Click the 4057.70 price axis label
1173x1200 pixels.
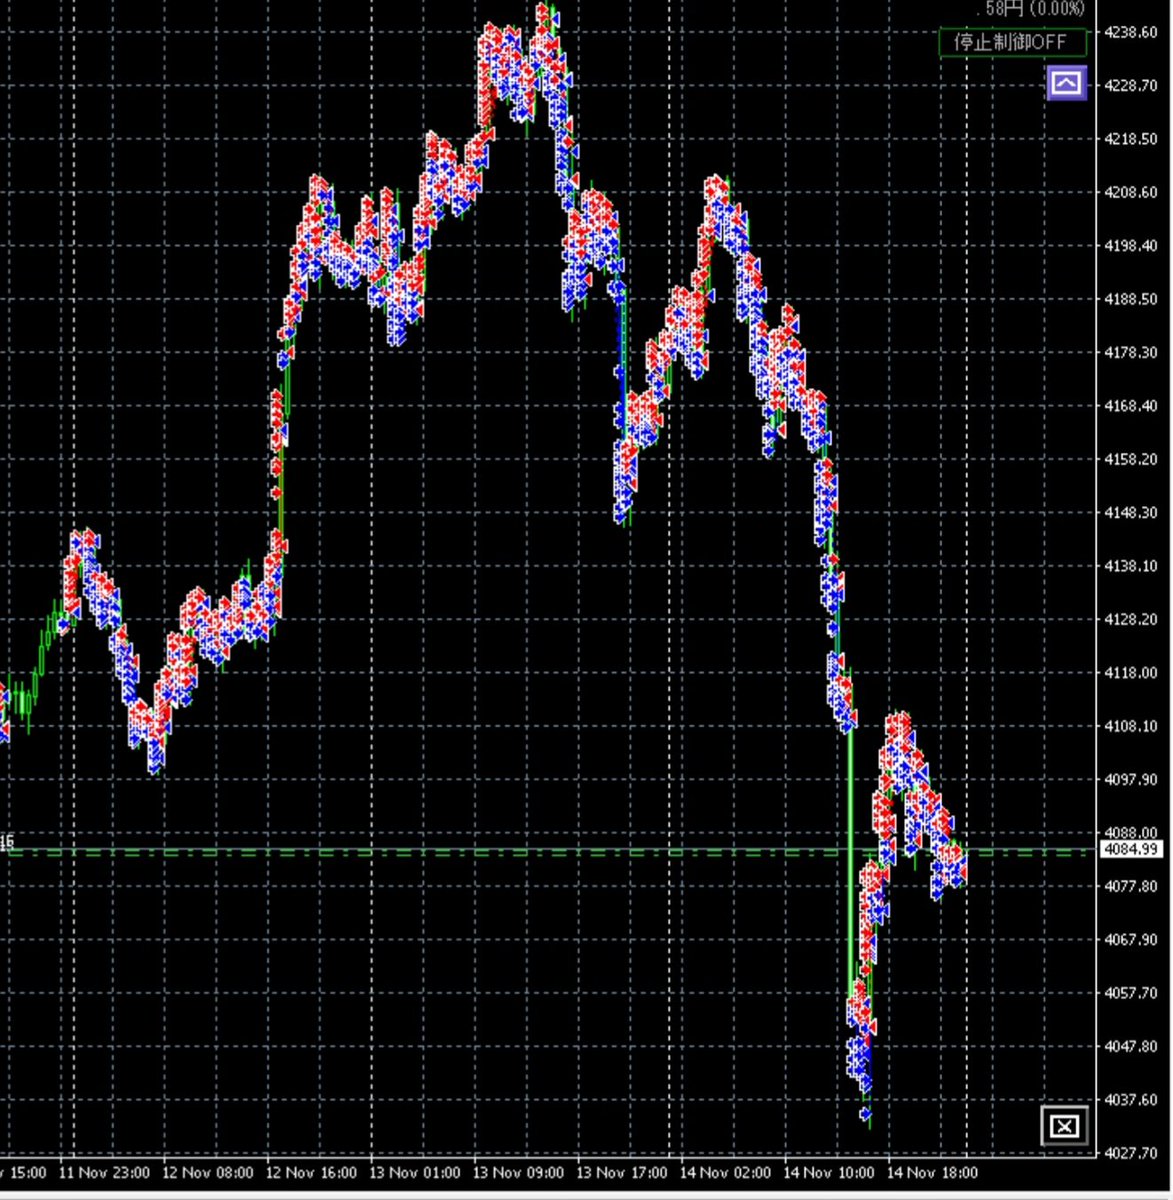pyautogui.click(x=1131, y=993)
